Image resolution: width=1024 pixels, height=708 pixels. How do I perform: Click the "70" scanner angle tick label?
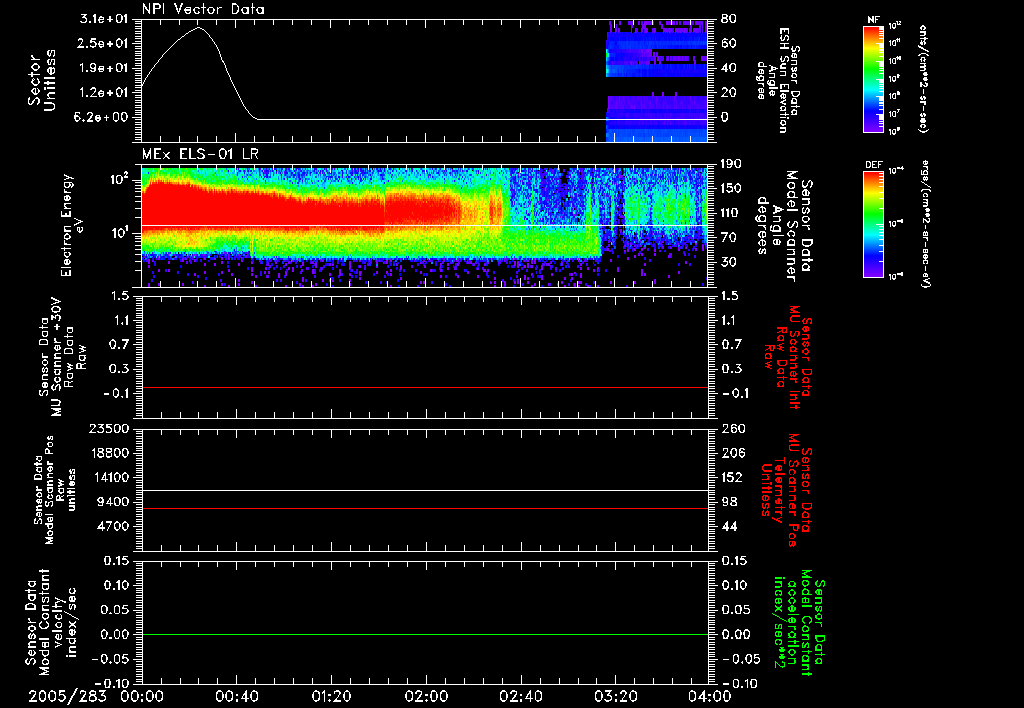pos(728,238)
